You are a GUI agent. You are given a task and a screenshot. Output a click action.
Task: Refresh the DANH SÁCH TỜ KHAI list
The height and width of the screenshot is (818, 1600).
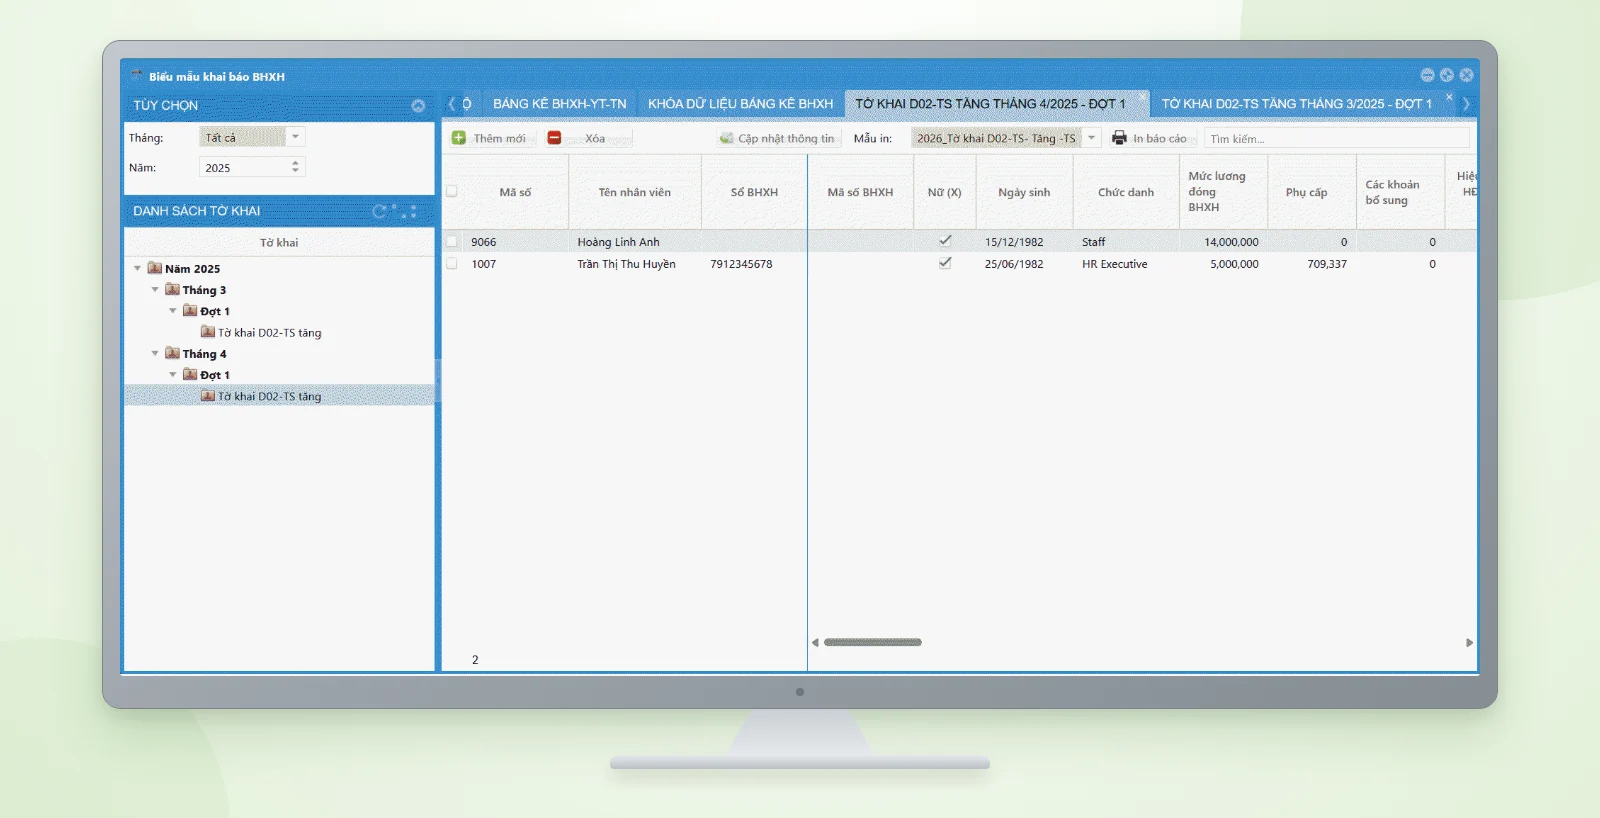click(x=379, y=211)
